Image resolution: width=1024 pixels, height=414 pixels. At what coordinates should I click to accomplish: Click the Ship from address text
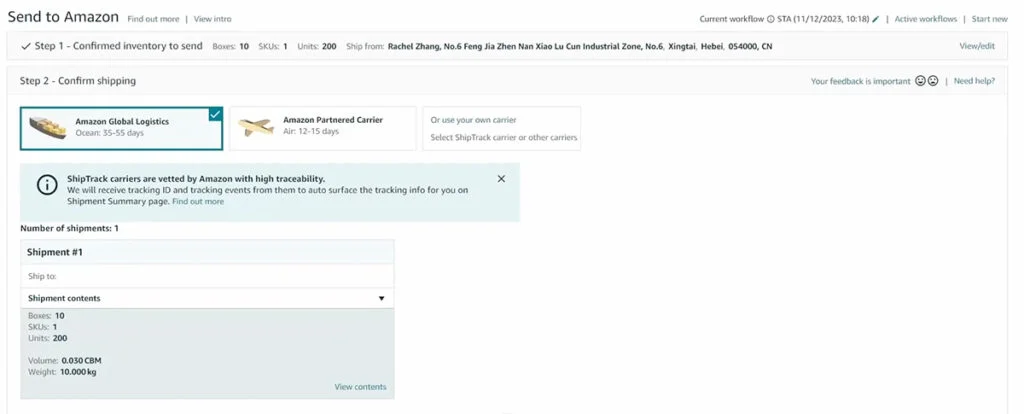click(x=580, y=46)
